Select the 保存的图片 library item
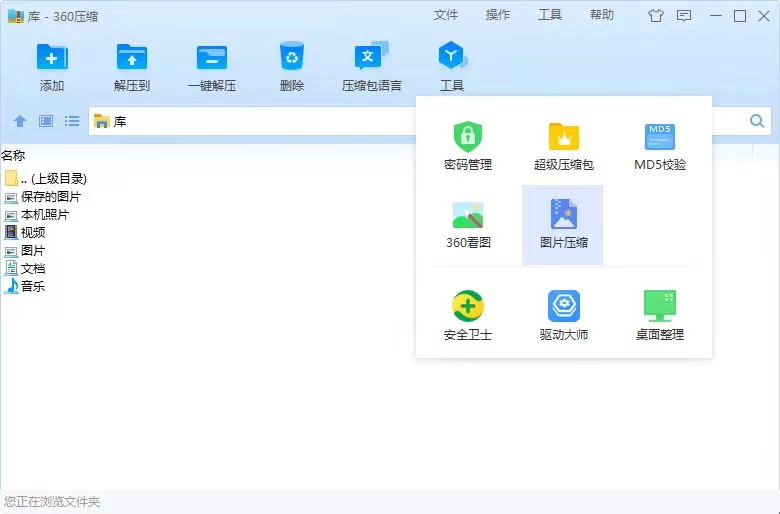780x514 pixels. click(43, 197)
